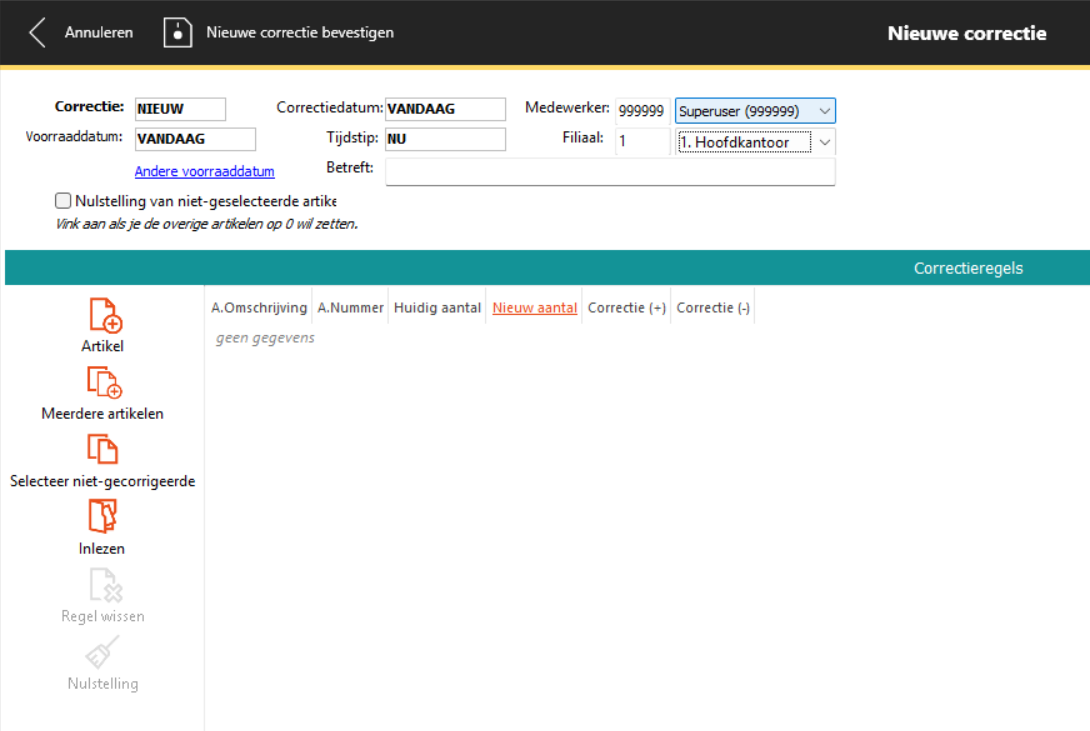Click the Tijdstip field showing NU
The image size is (1090, 731).
[x=445, y=139]
